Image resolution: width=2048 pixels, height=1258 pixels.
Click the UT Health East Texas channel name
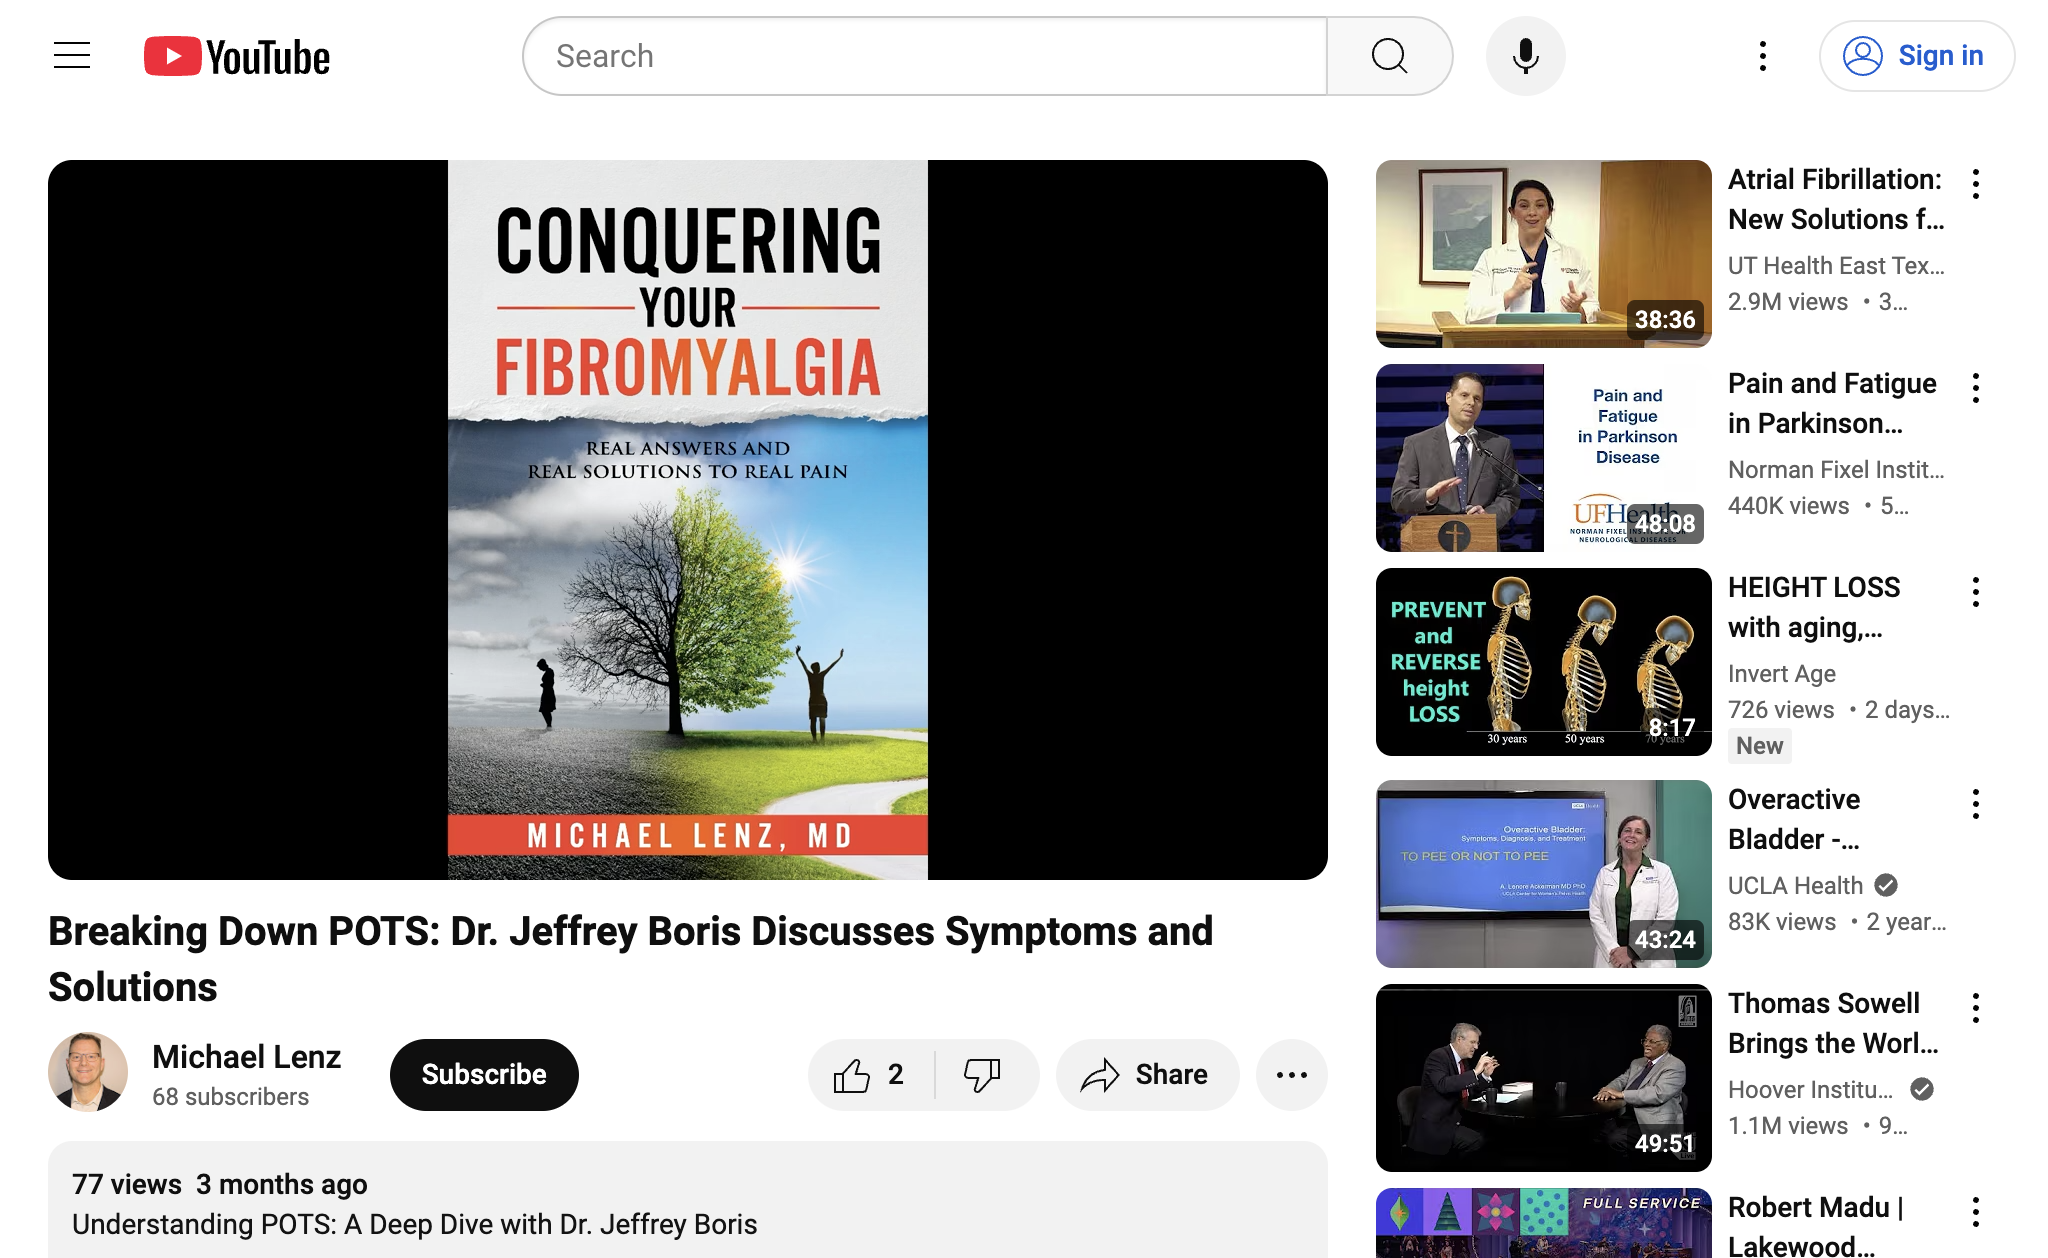click(1836, 265)
